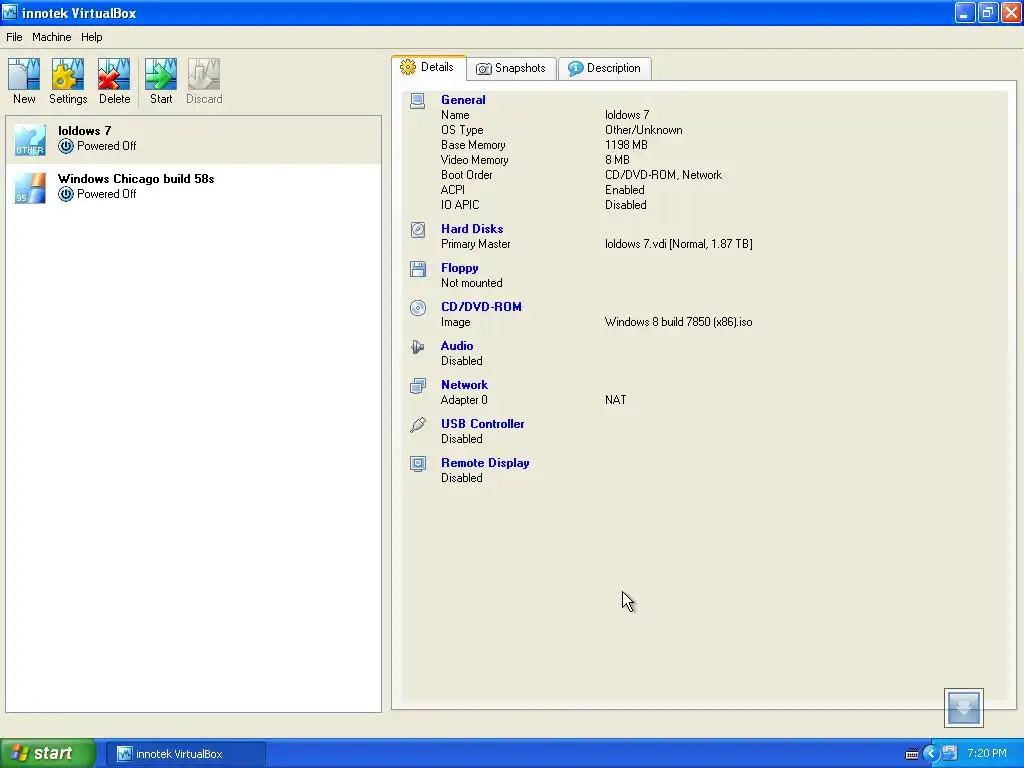Open the General settings link
Image resolution: width=1024 pixels, height=768 pixels.
[463, 100]
